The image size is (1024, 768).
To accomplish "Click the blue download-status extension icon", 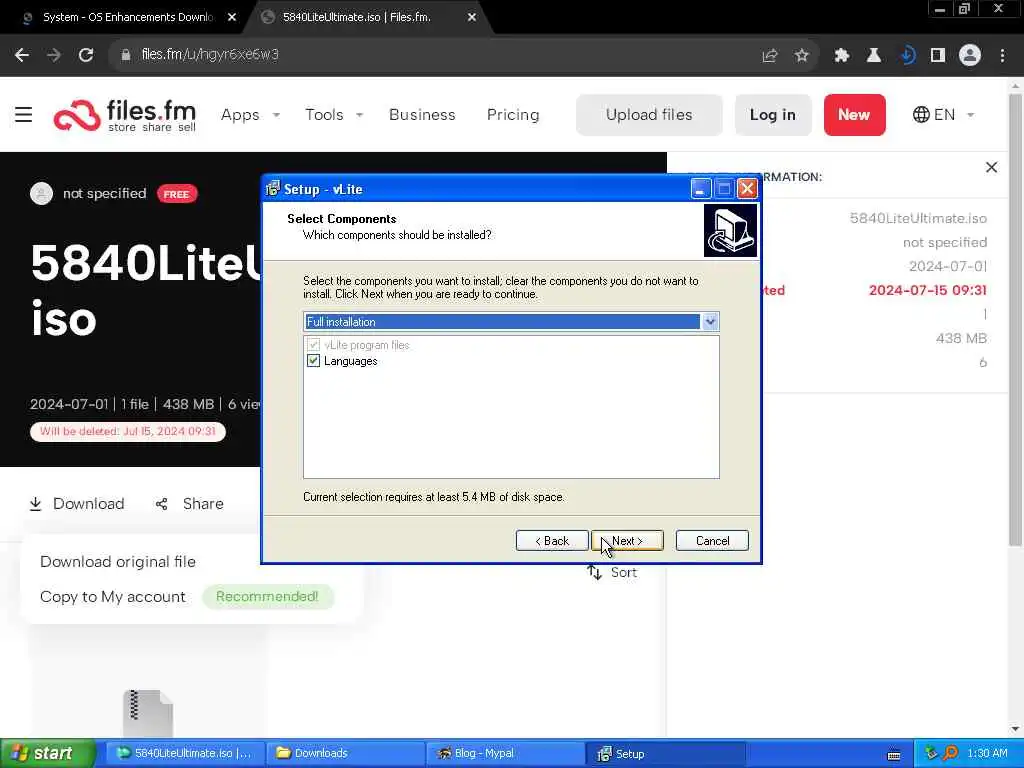I will pyautogui.click(x=906, y=56).
